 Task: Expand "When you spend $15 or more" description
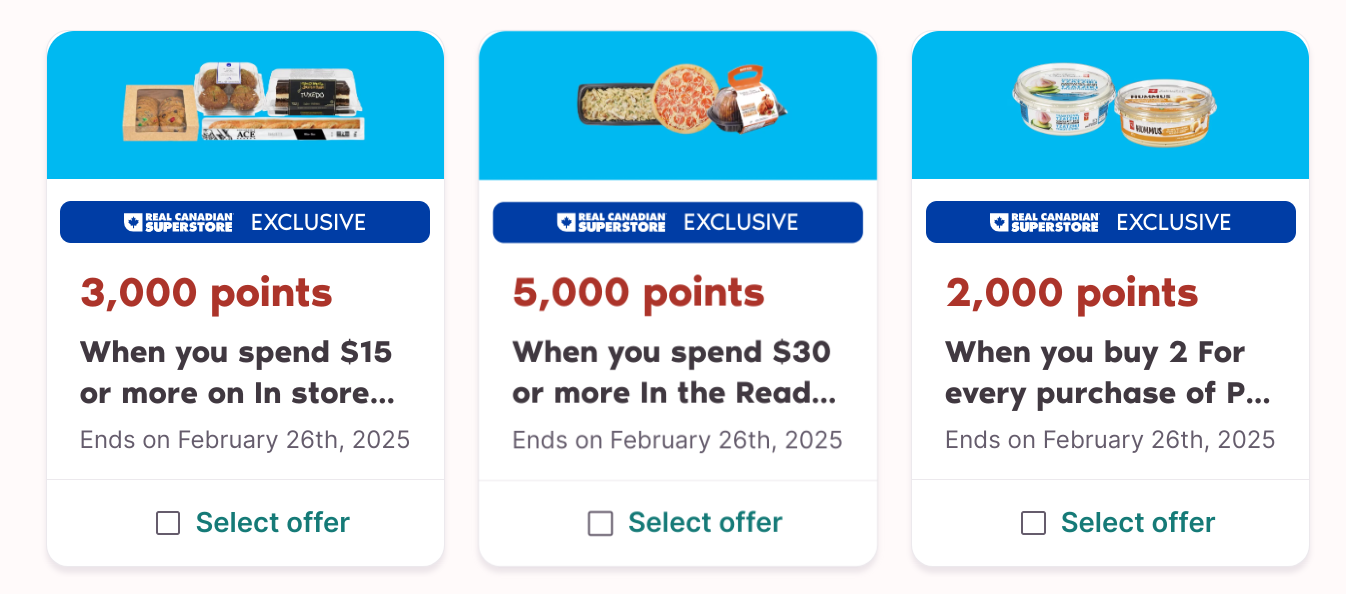click(237, 373)
